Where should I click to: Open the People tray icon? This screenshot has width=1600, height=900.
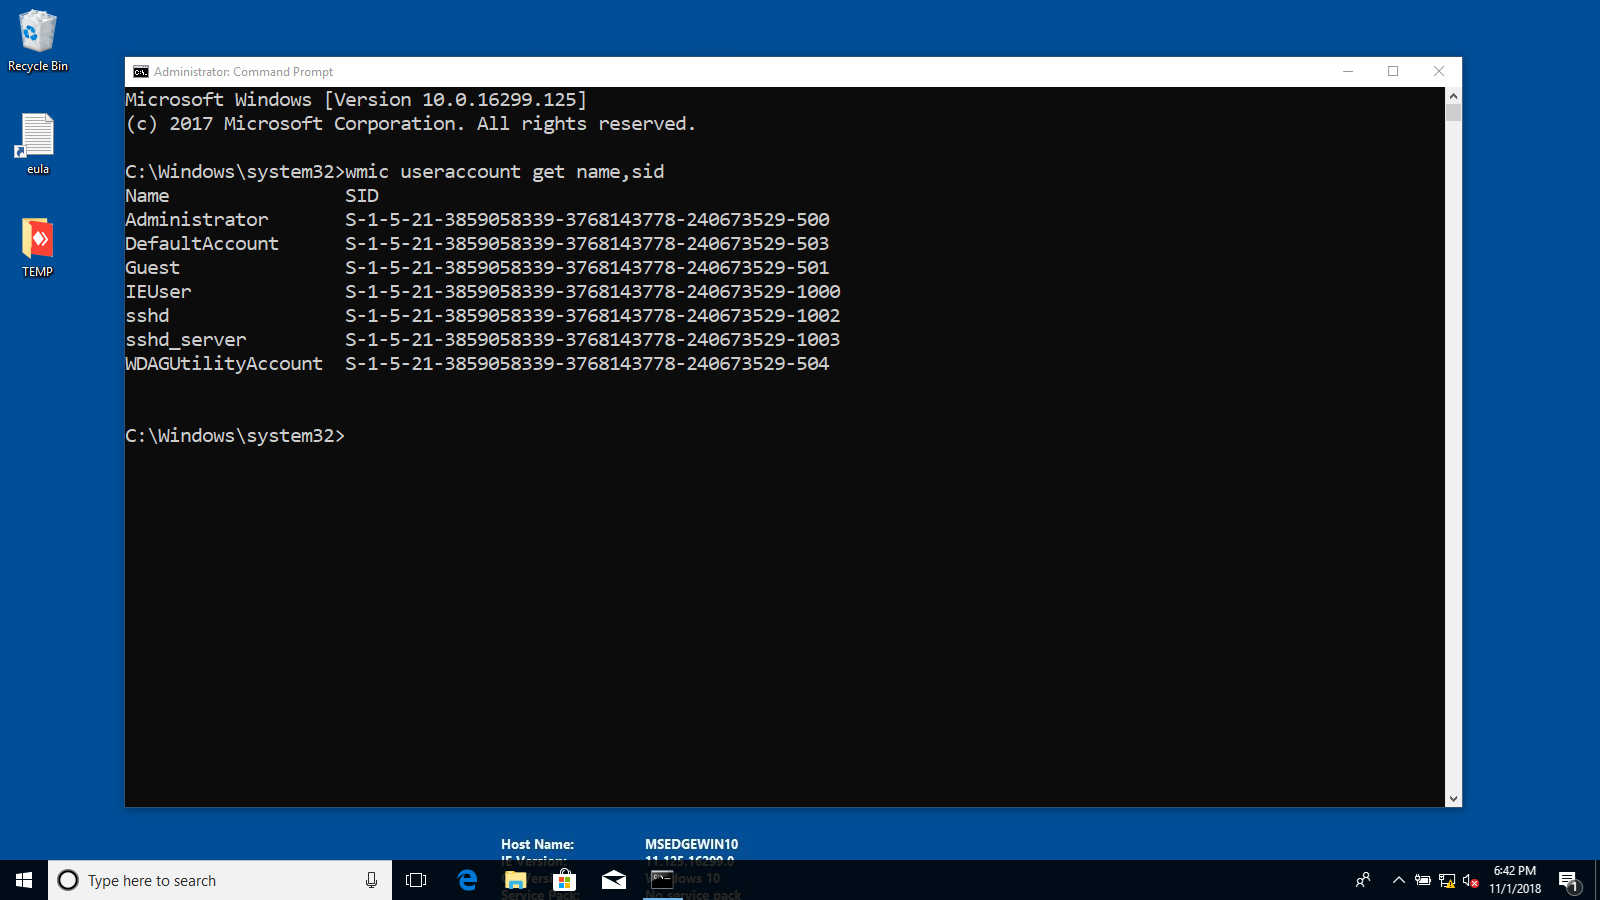tap(1363, 880)
